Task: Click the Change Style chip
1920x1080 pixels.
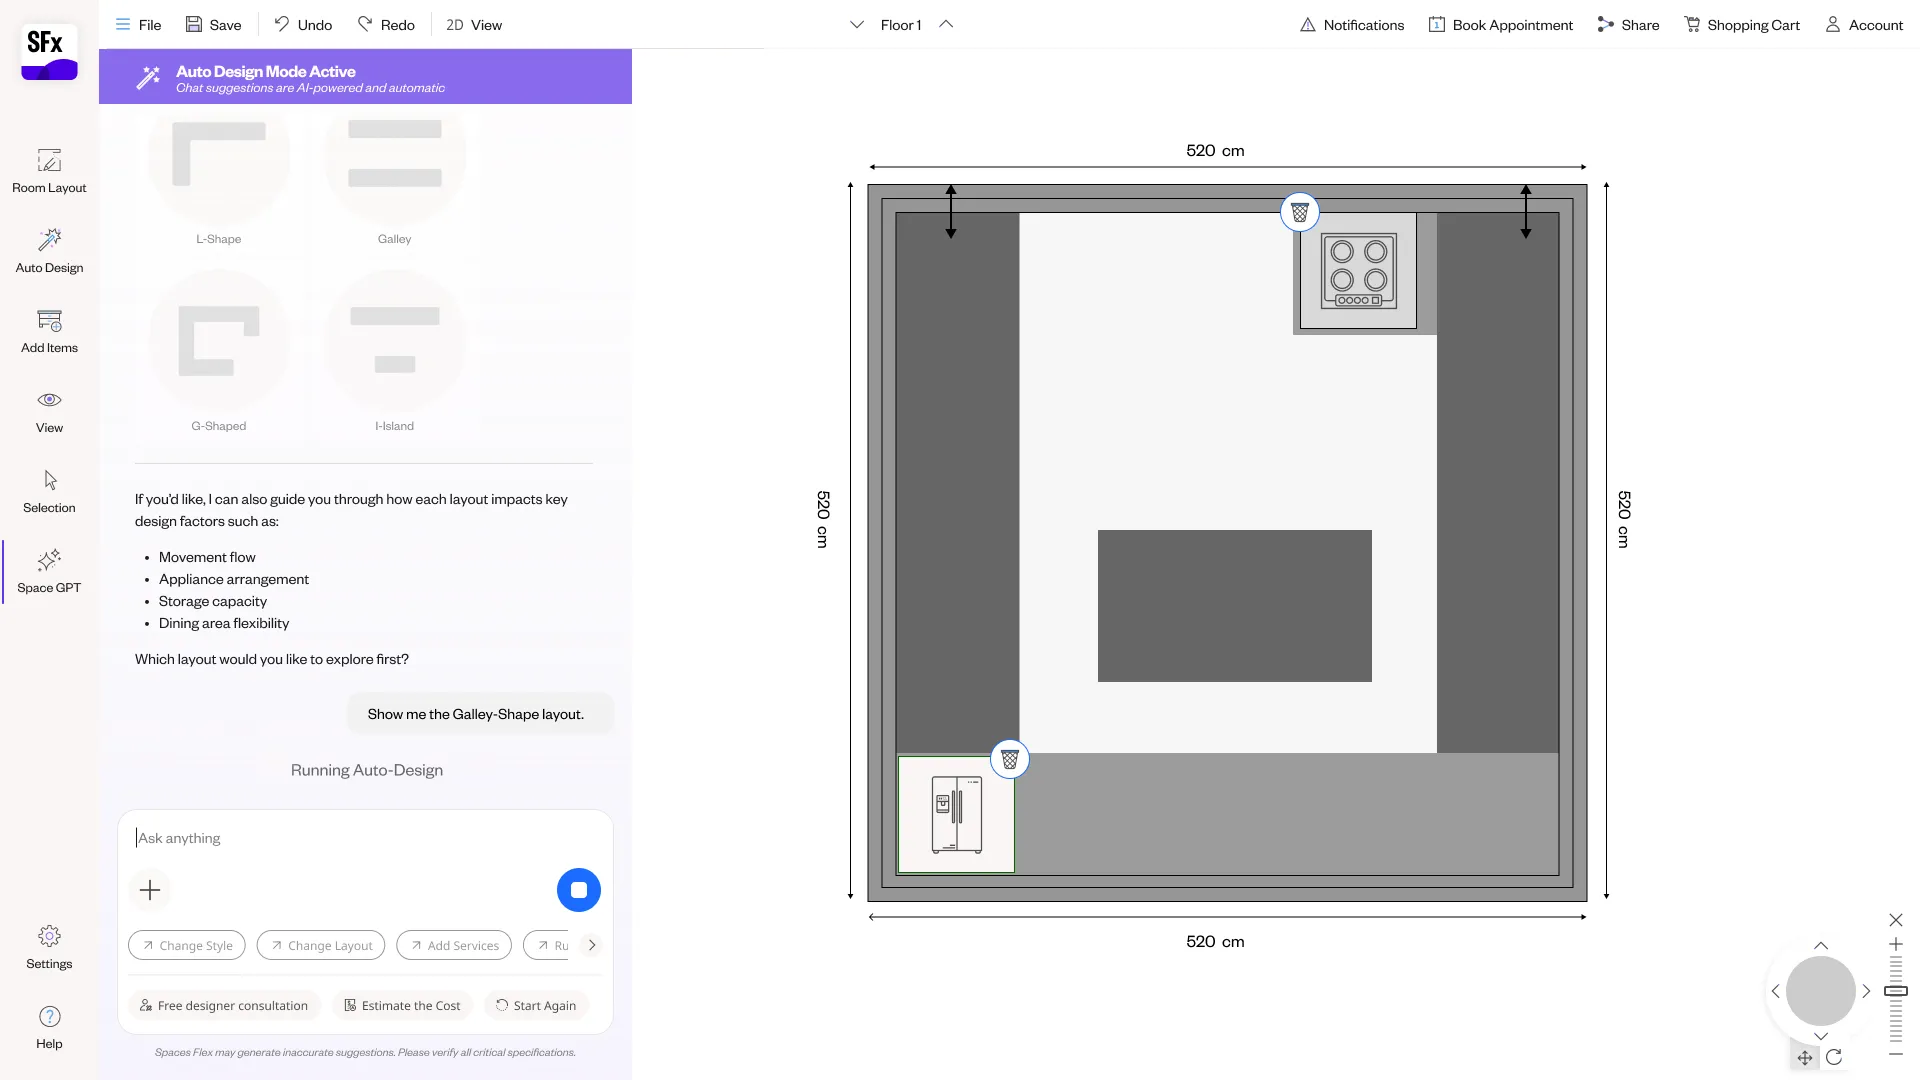Action: pos(187,945)
